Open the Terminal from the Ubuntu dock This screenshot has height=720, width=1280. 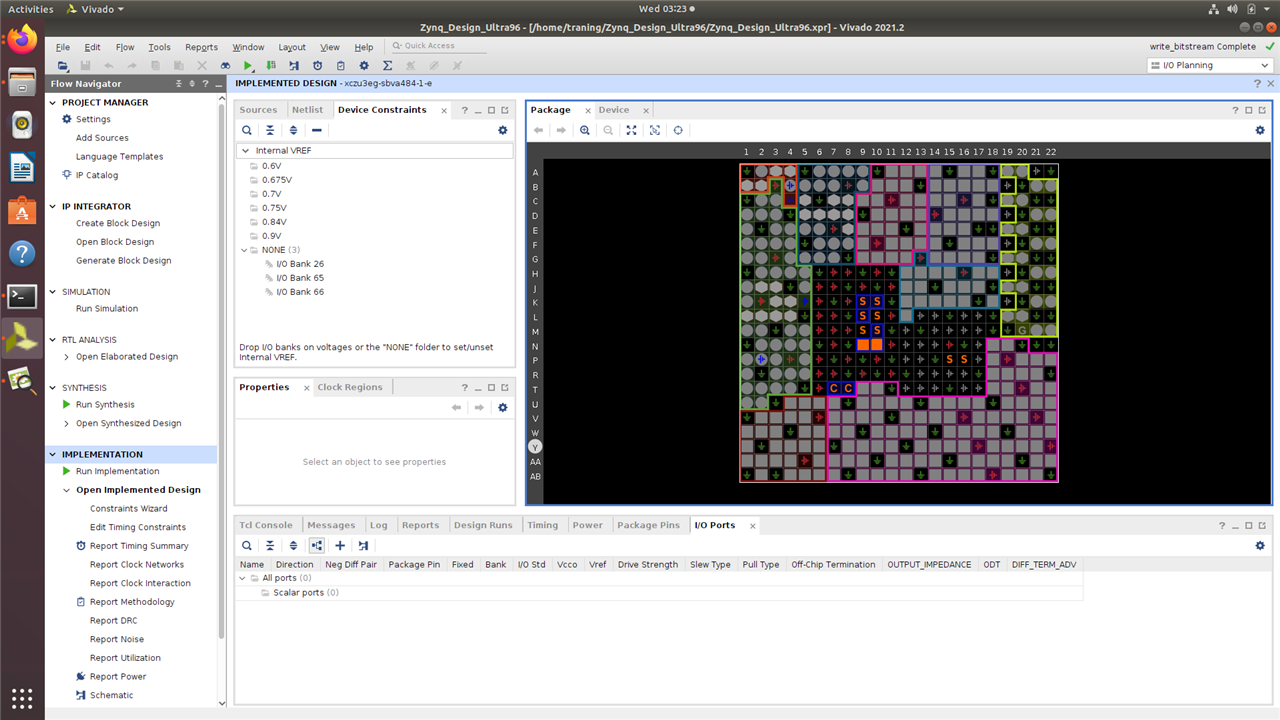[22, 296]
